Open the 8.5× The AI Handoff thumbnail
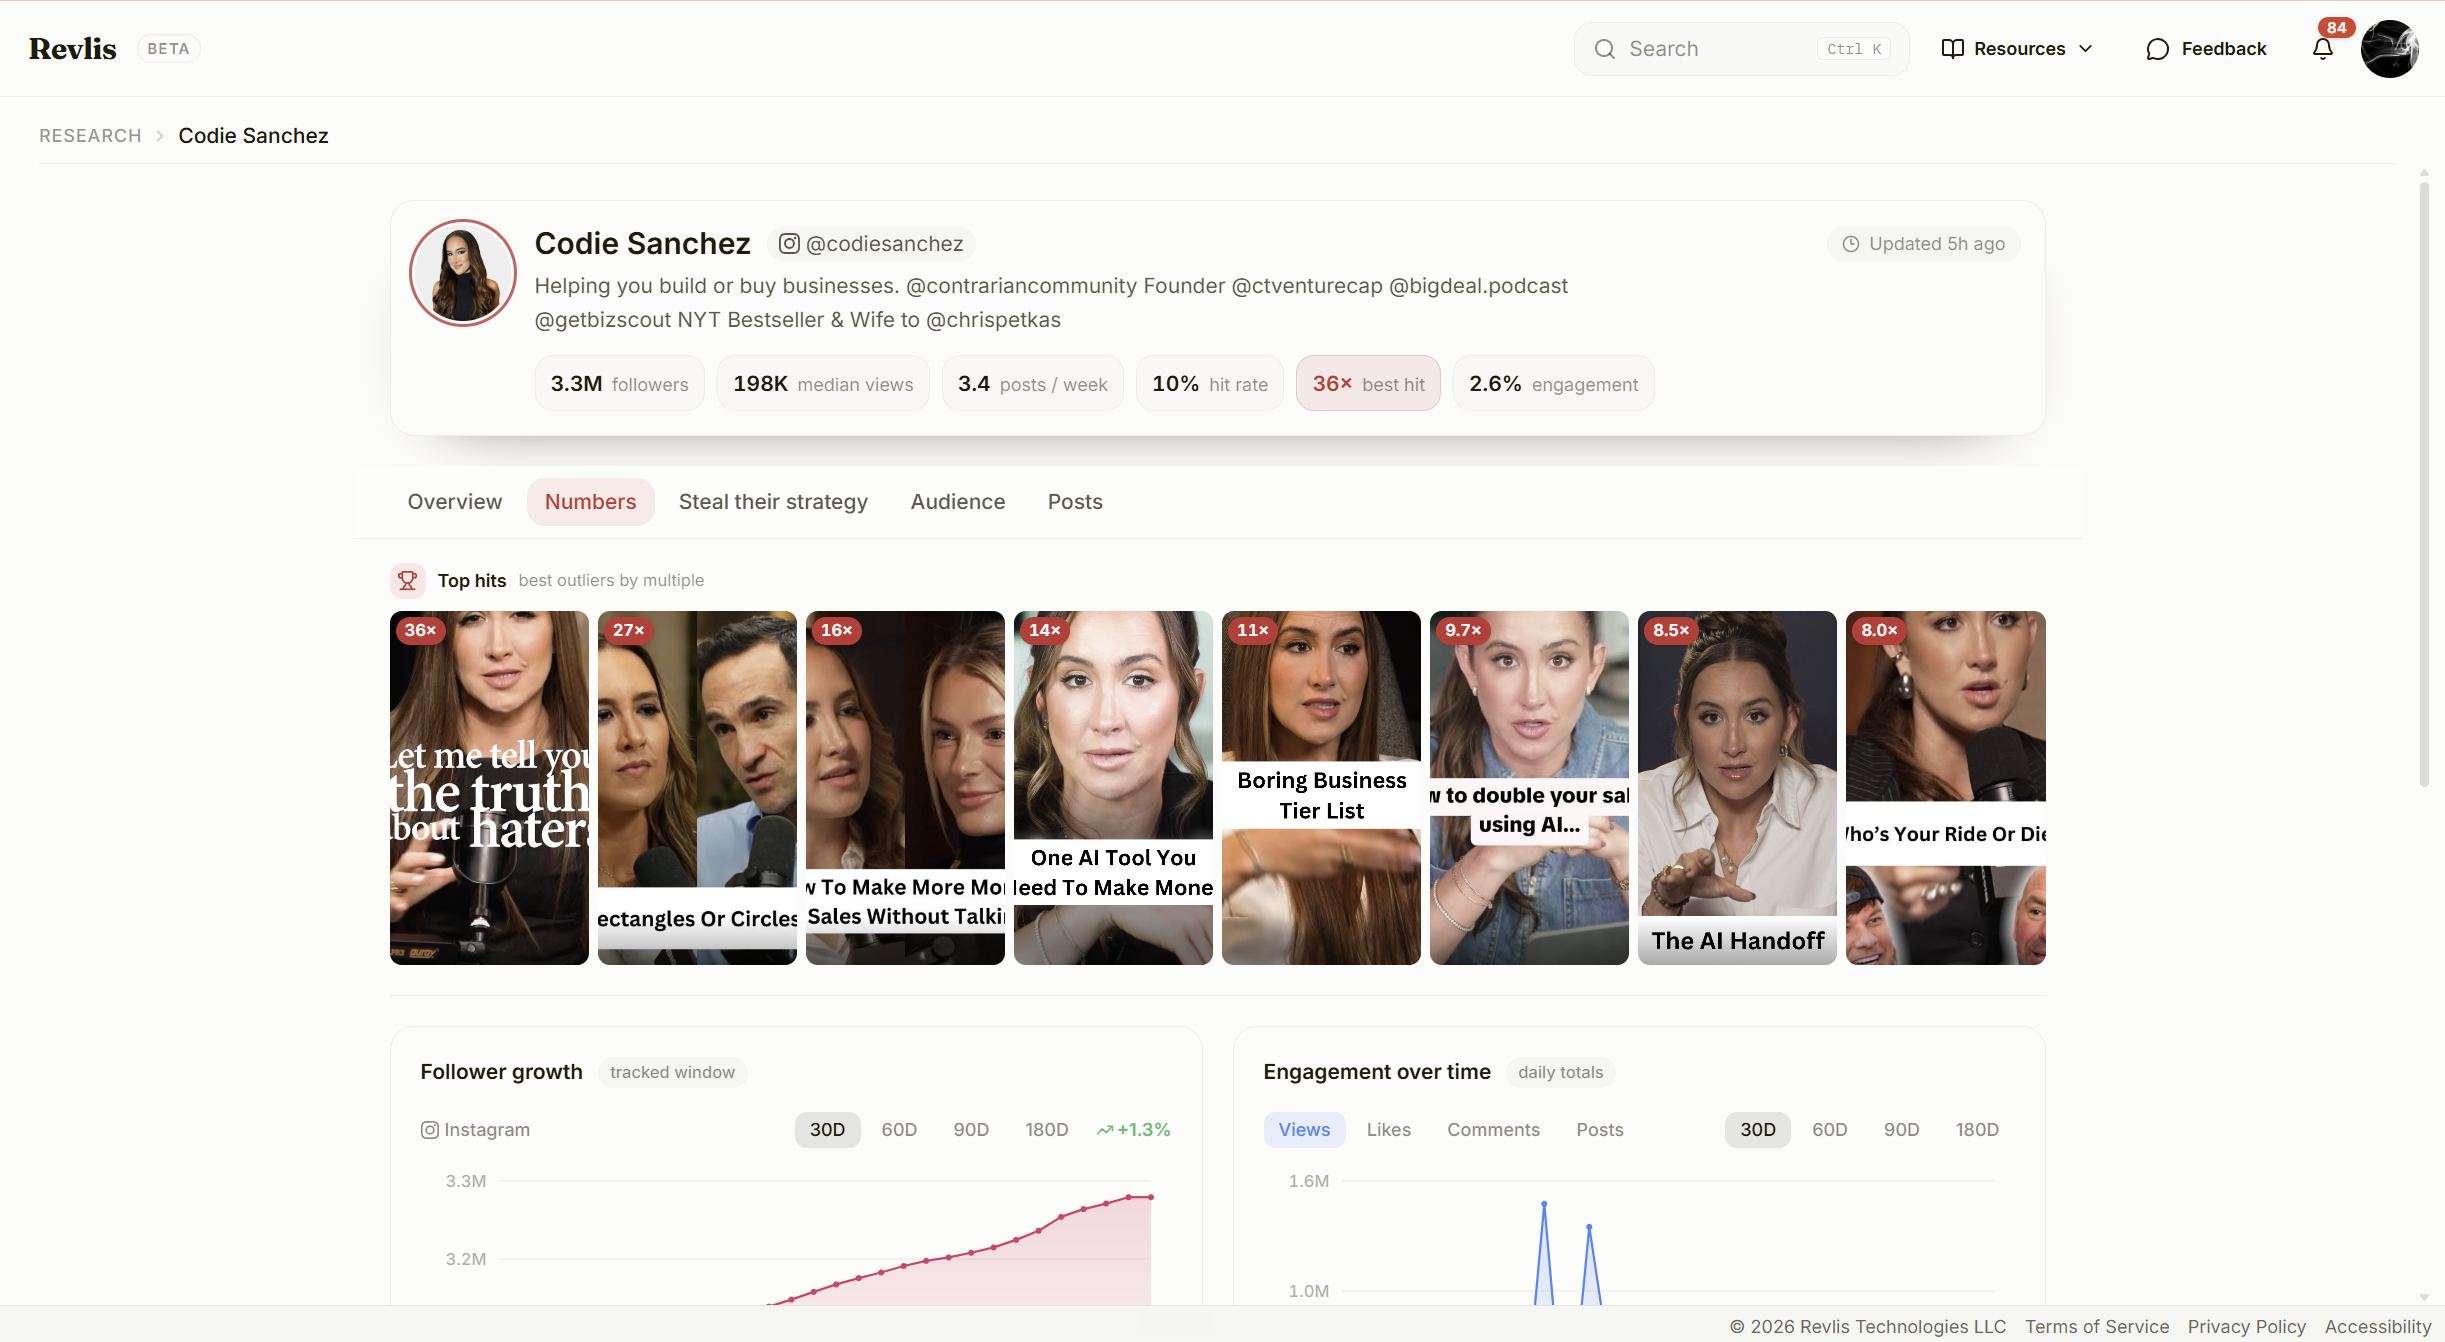 tap(1737, 788)
